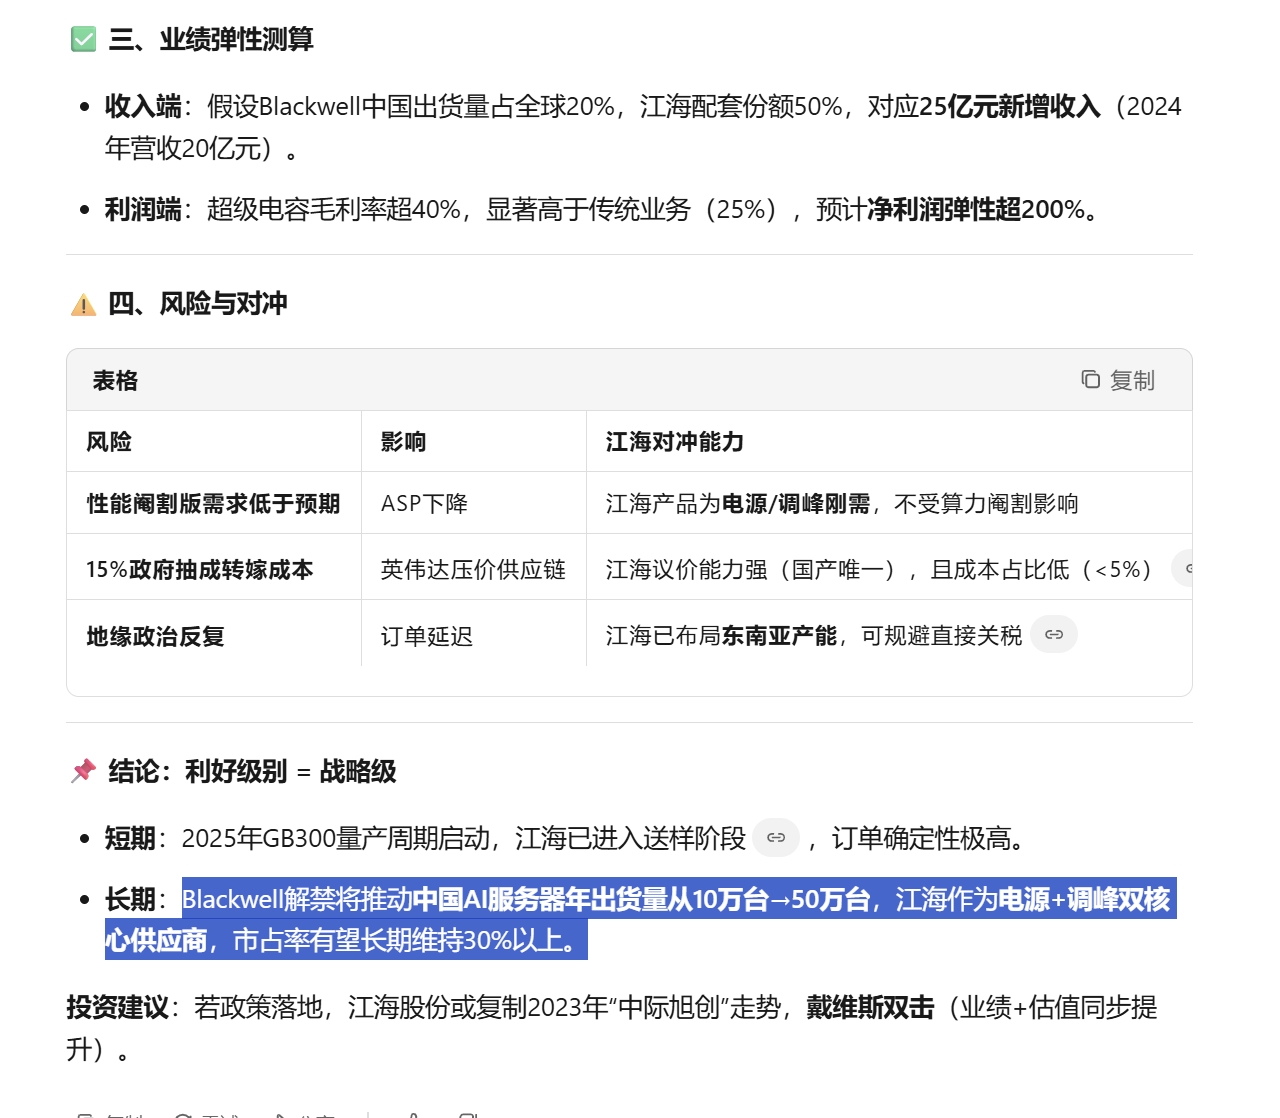1280x1118 pixels.
Task: Click the 订单延迟 cell
Action: 474,635
